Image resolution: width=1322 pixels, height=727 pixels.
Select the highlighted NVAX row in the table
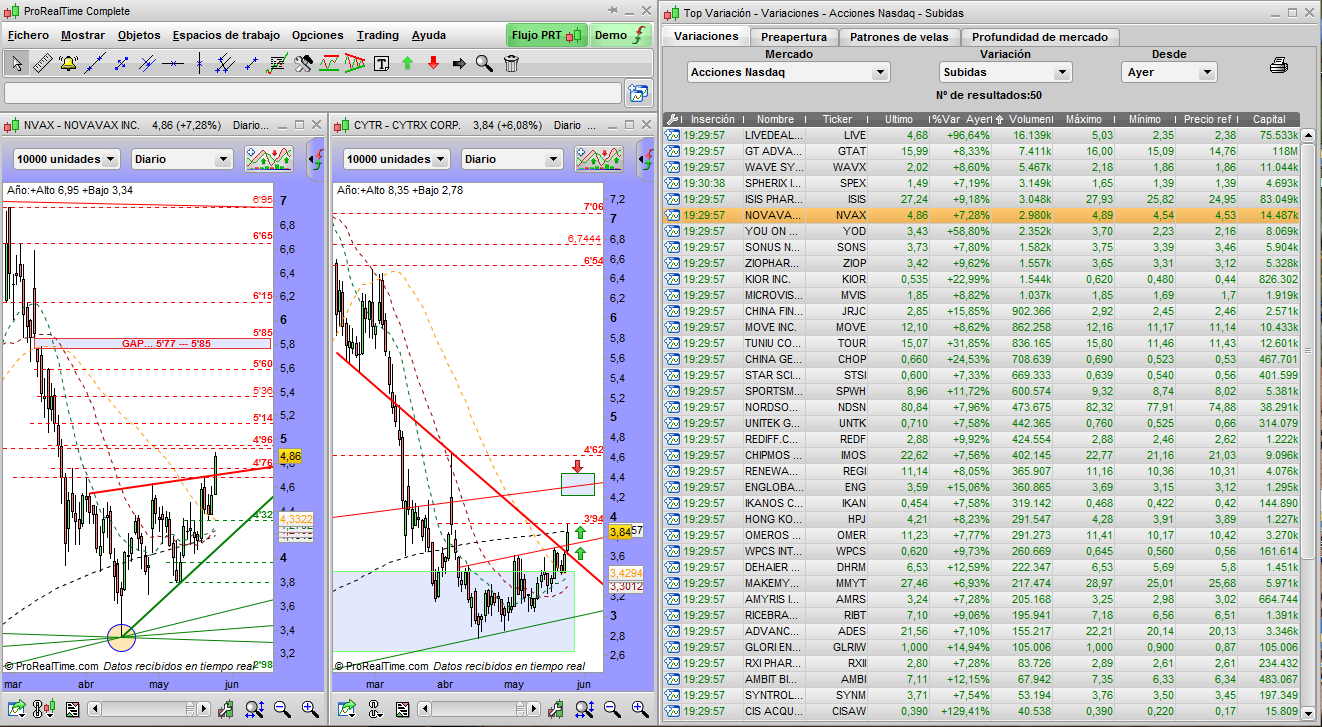(982, 215)
